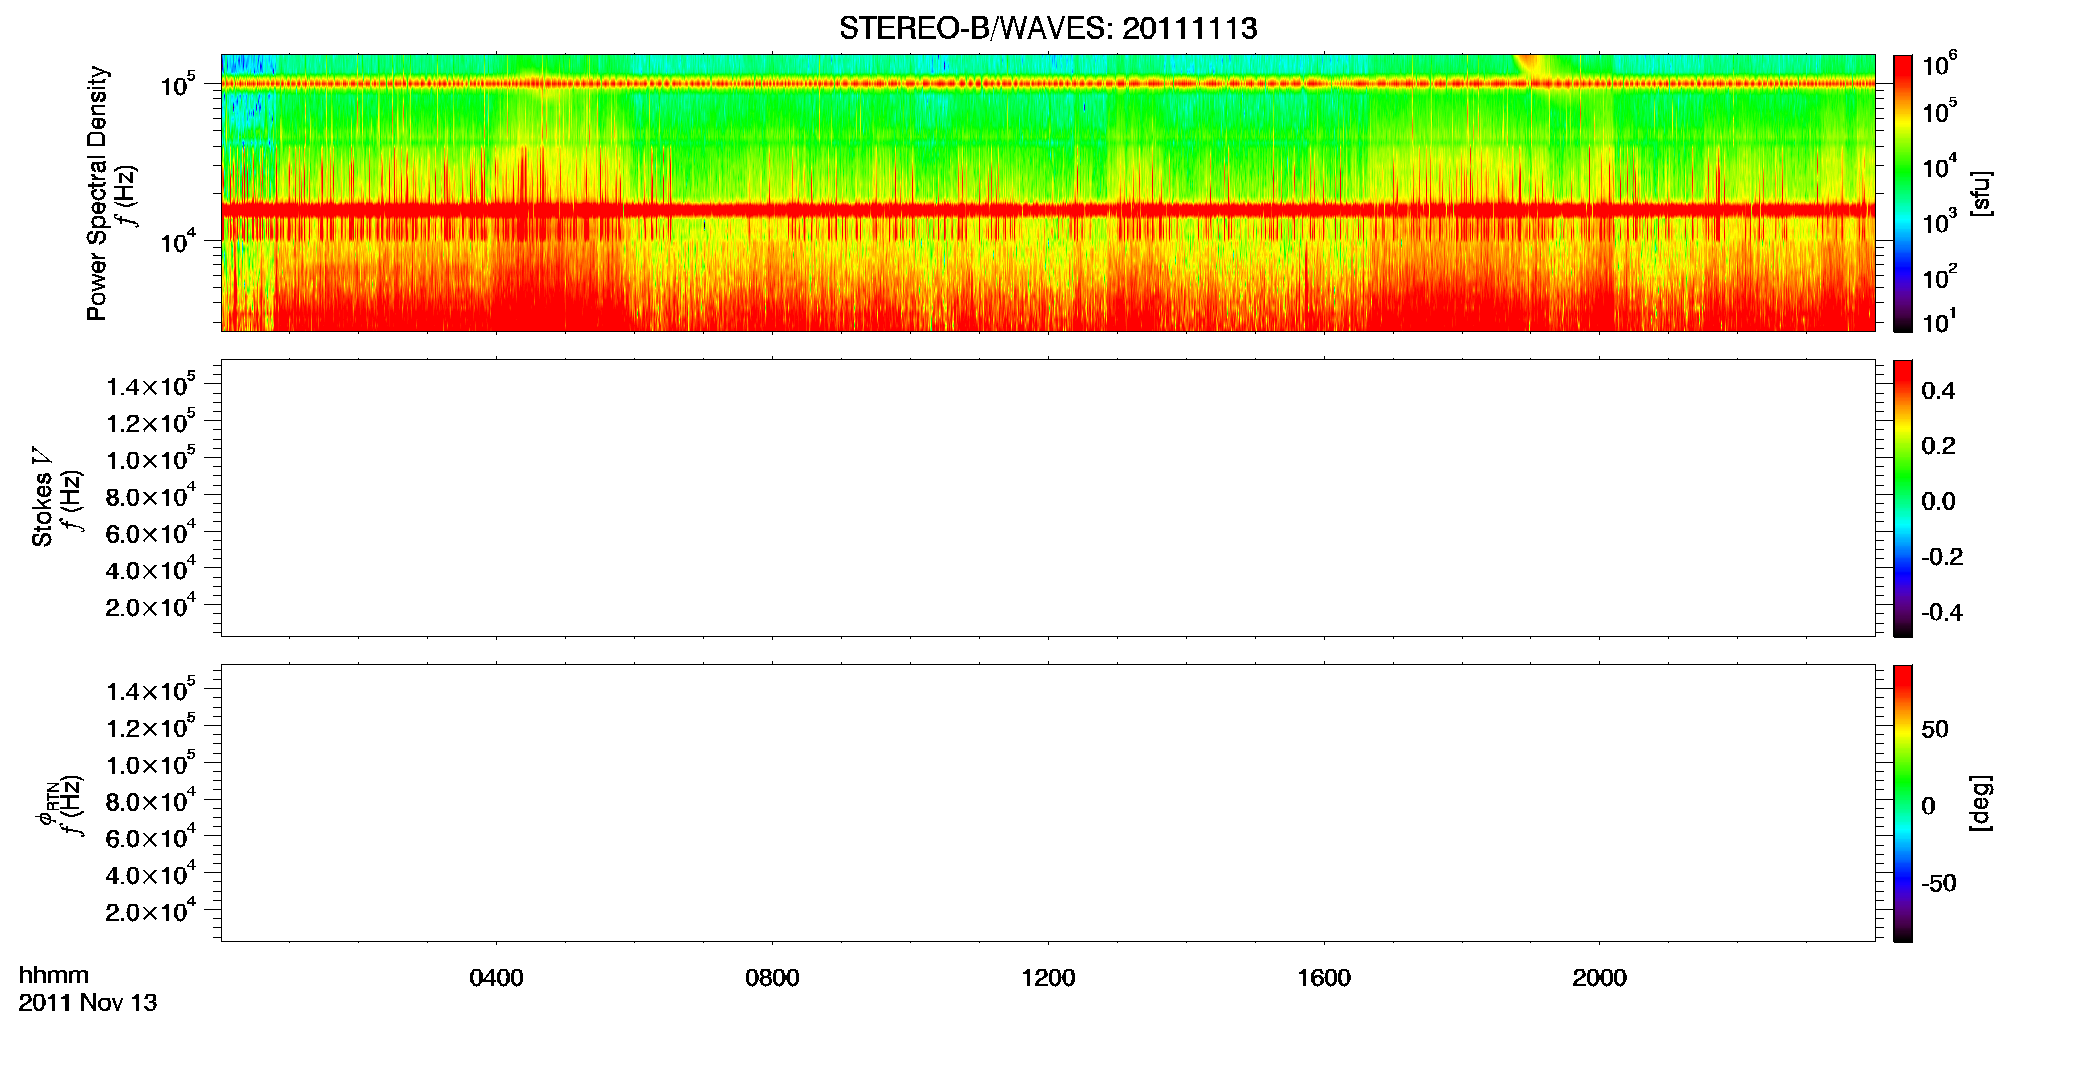Click the 10^1 label on the sfu color bar

tap(1940, 321)
